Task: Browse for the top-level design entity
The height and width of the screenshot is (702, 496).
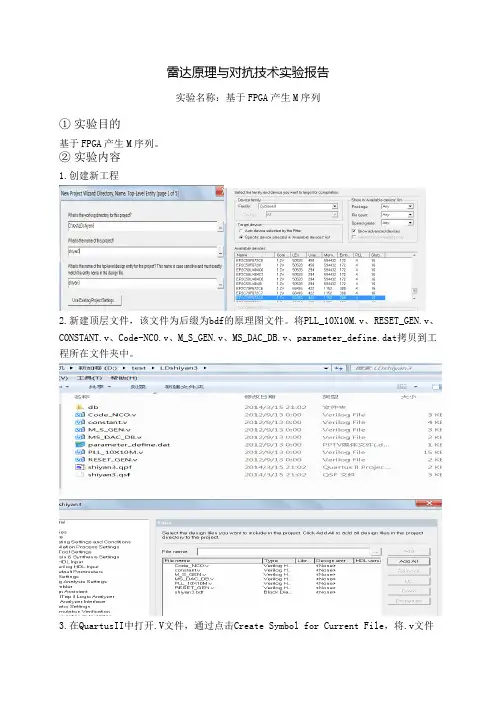Action: pyautogui.click(x=220, y=285)
